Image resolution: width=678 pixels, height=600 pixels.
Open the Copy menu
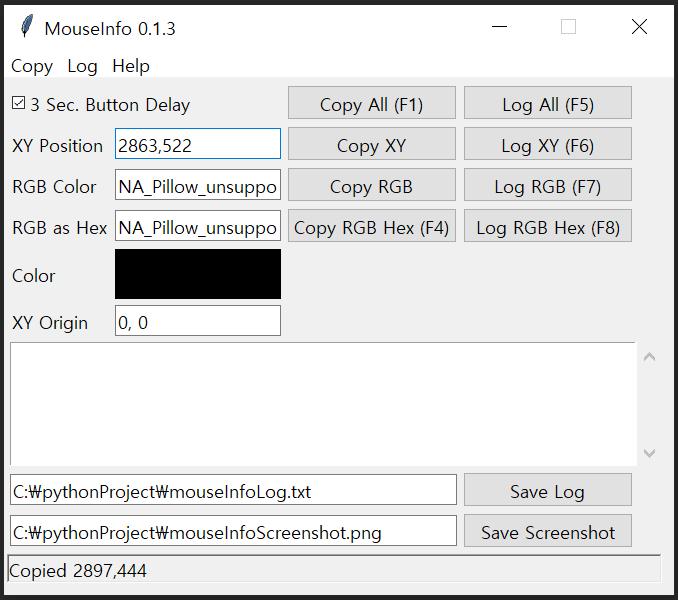[32, 66]
